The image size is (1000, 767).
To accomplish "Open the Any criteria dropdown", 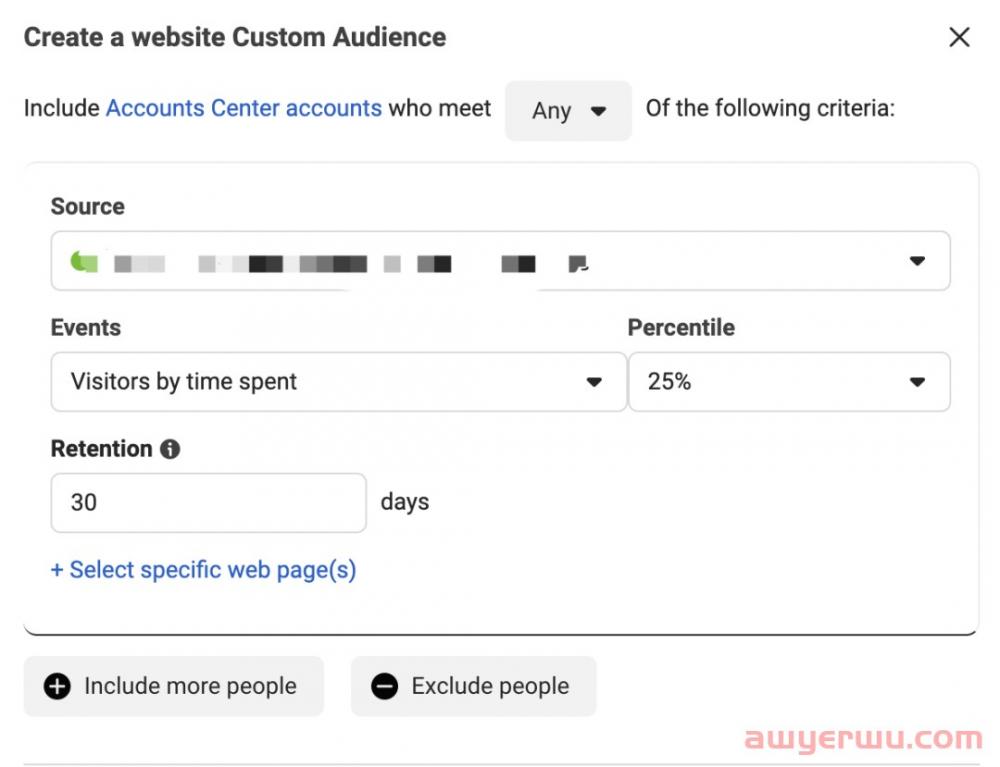I will (567, 111).
